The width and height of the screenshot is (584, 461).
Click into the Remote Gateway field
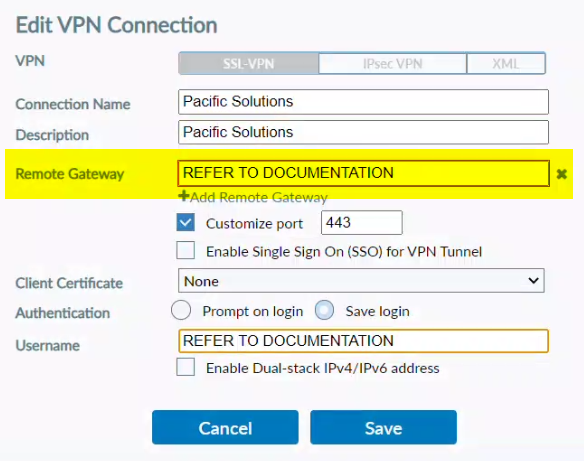pos(363,173)
